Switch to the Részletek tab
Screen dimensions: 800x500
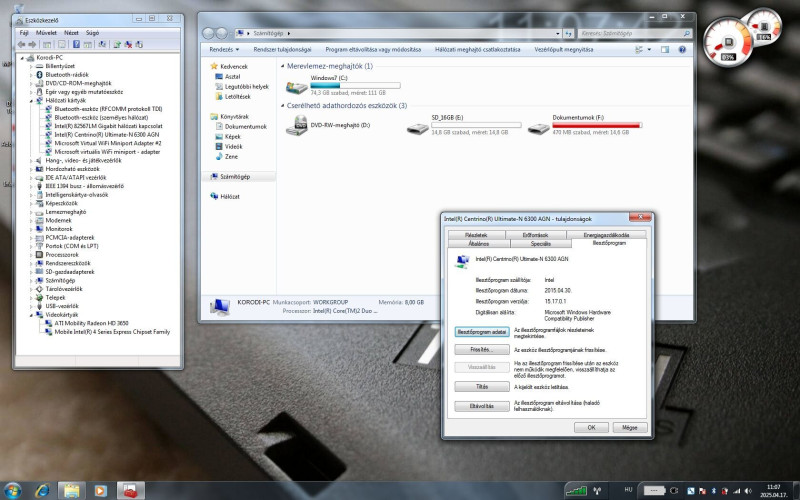coord(476,235)
